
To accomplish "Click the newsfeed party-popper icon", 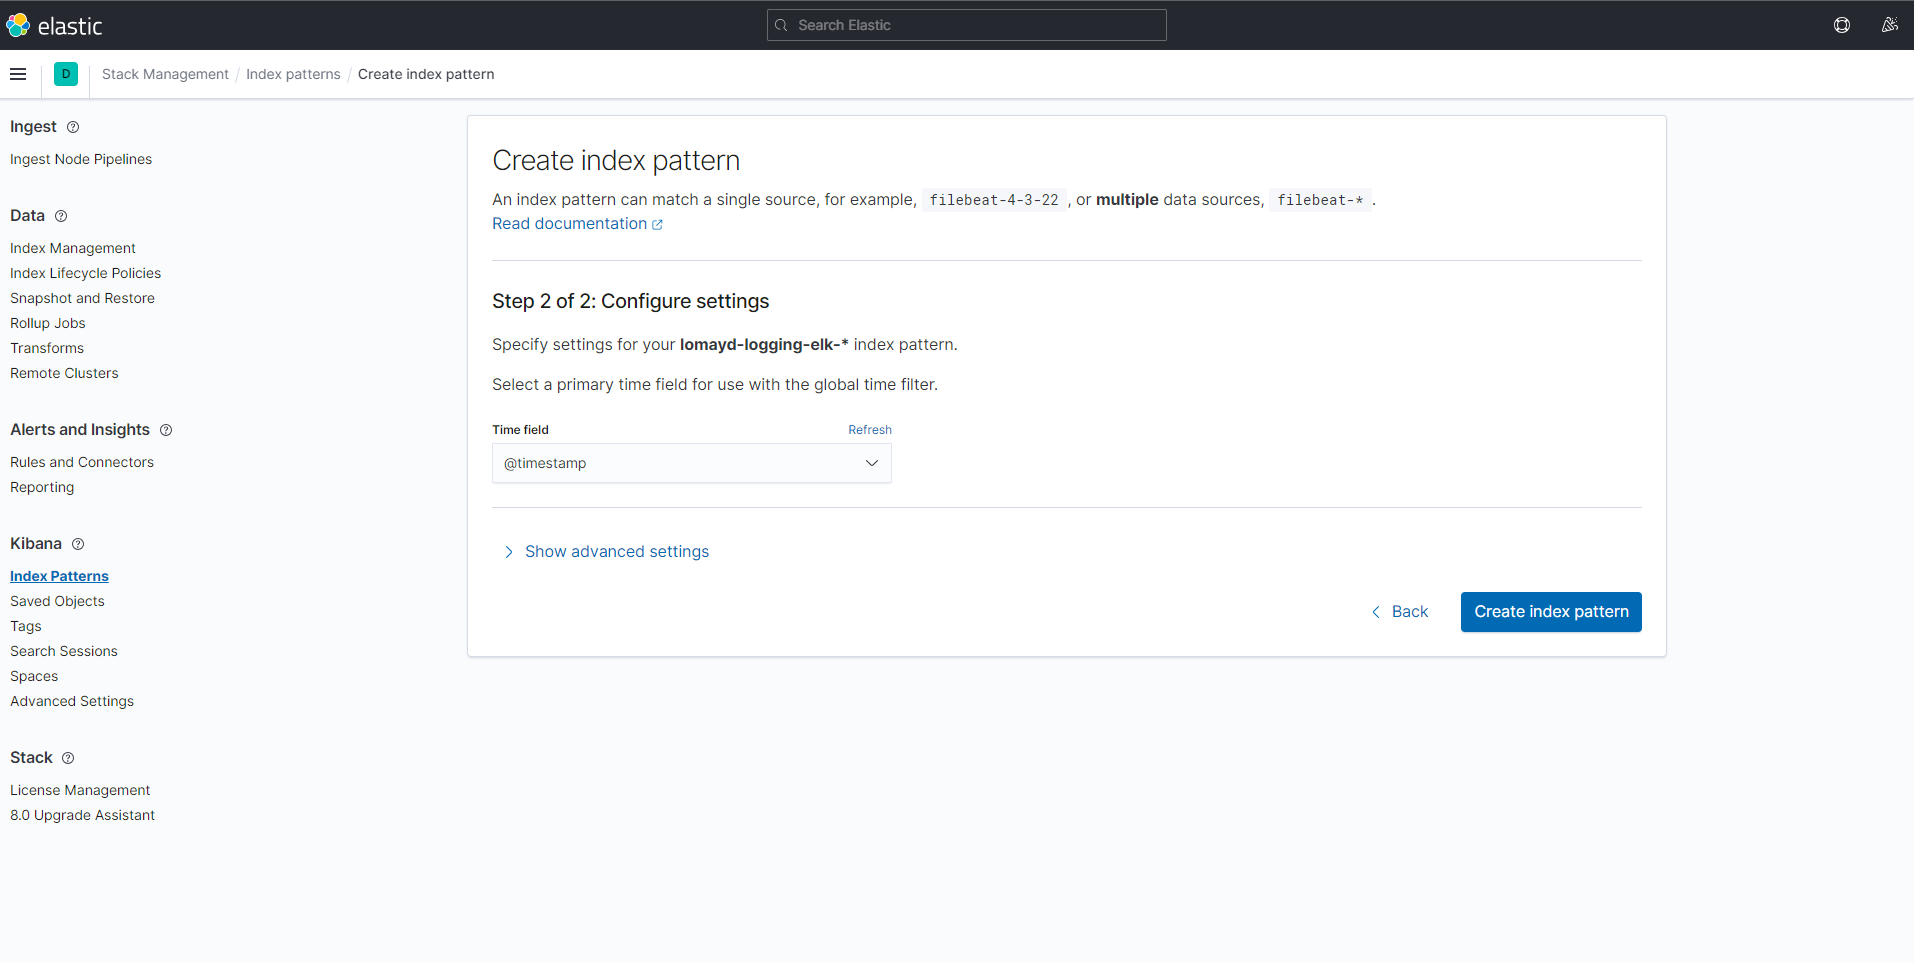I will pyautogui.click(x=1891, y=25).
